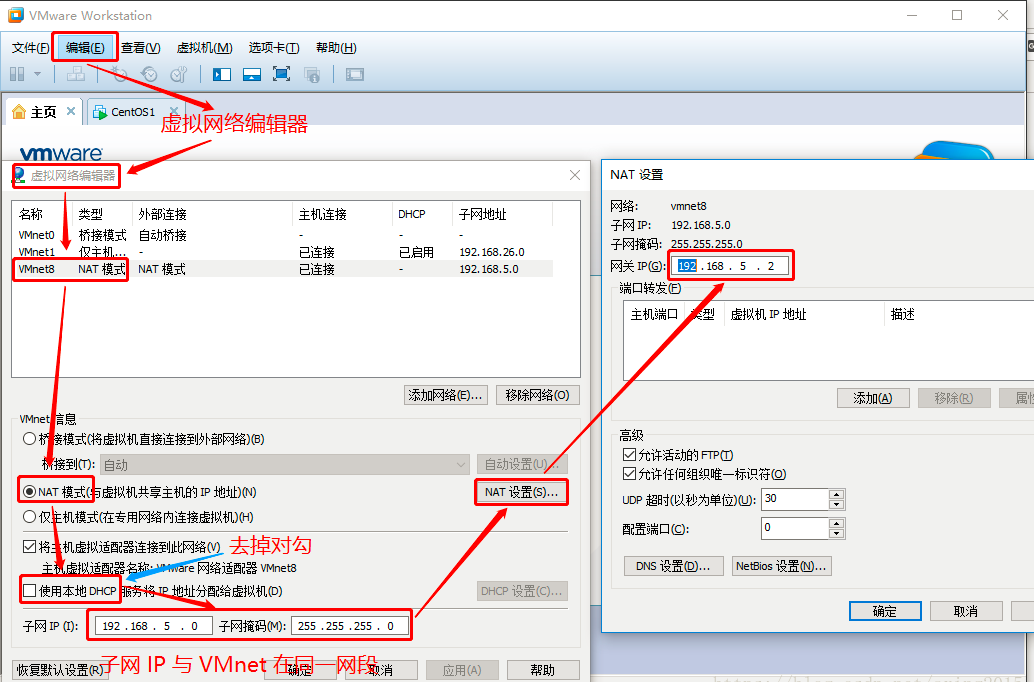
Task: Click the 主机端口 column header
Action: (654, 314)
